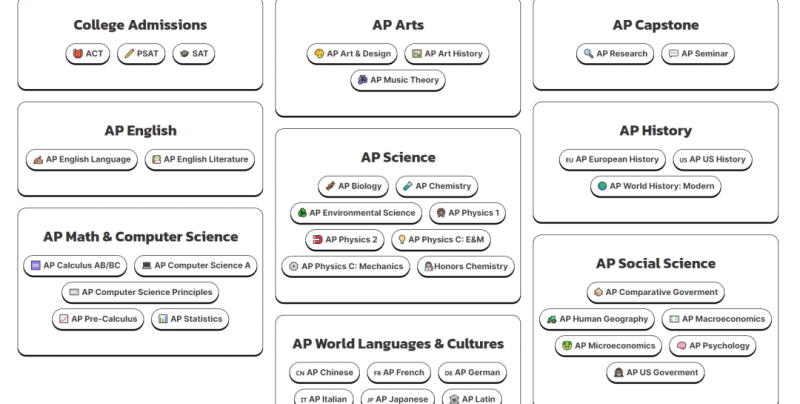Click the AP Physics 2 magnet icon

click(318, 239)
